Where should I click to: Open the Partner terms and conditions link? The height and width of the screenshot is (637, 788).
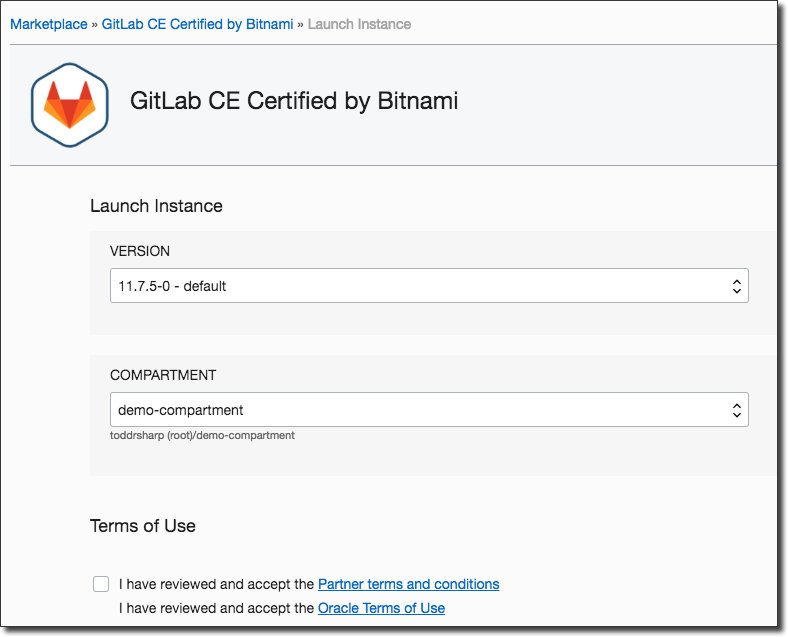point(408,584)
